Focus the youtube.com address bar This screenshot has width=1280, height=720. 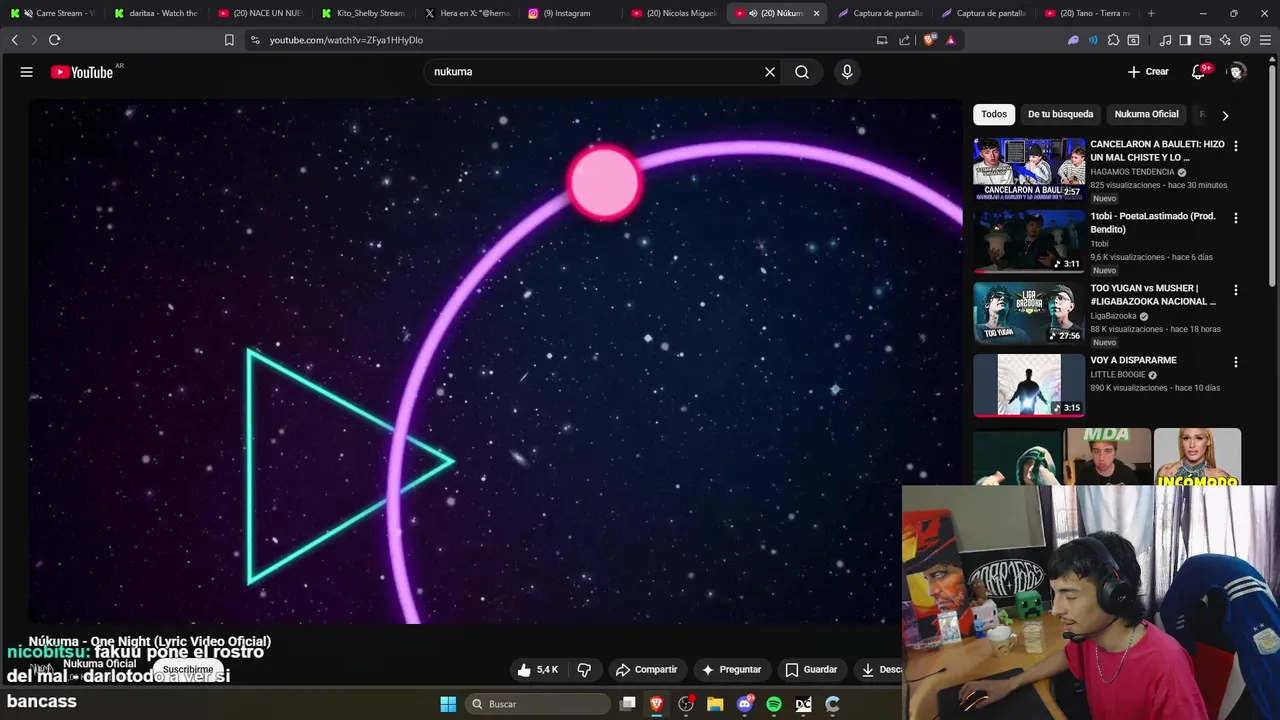(x=560, y=40)
